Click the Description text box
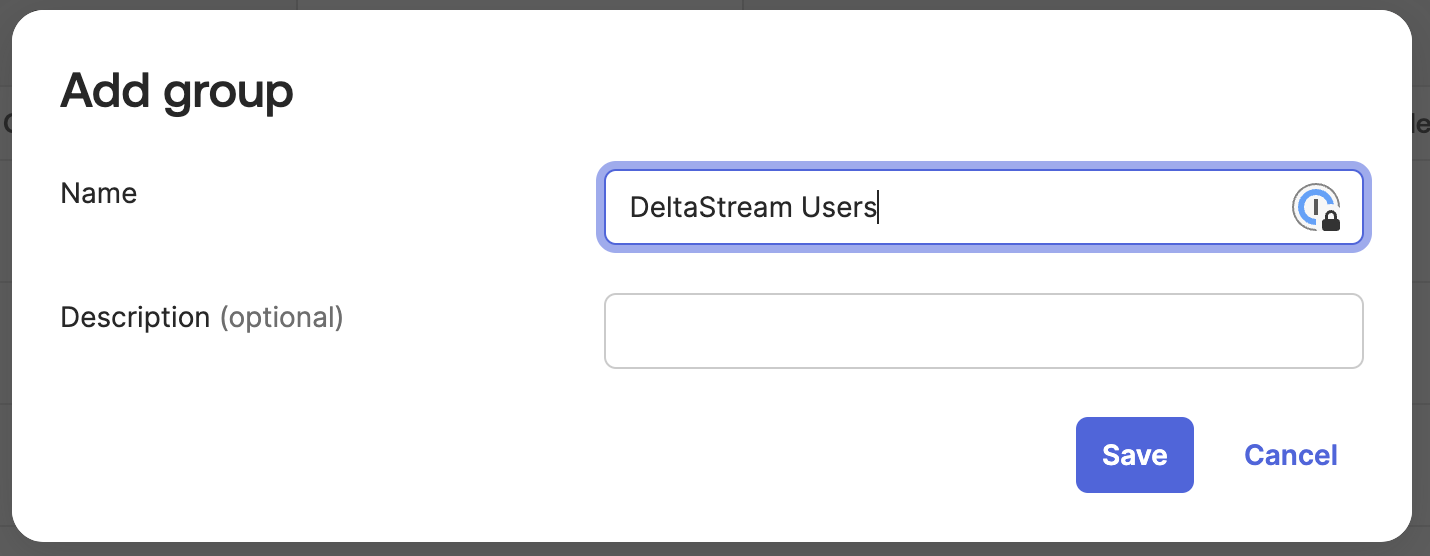This screenshot has height=556, width=1430. click(x=983, y=331)
